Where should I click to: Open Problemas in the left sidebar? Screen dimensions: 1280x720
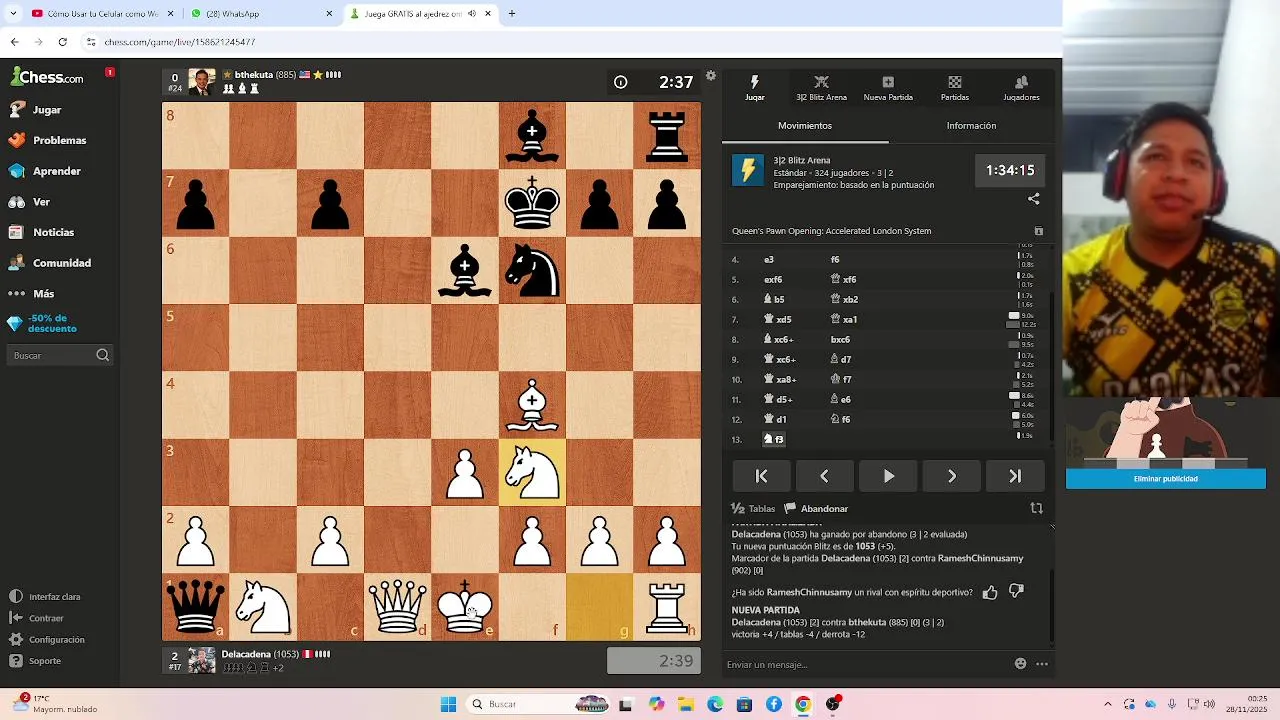click(48, 141)
